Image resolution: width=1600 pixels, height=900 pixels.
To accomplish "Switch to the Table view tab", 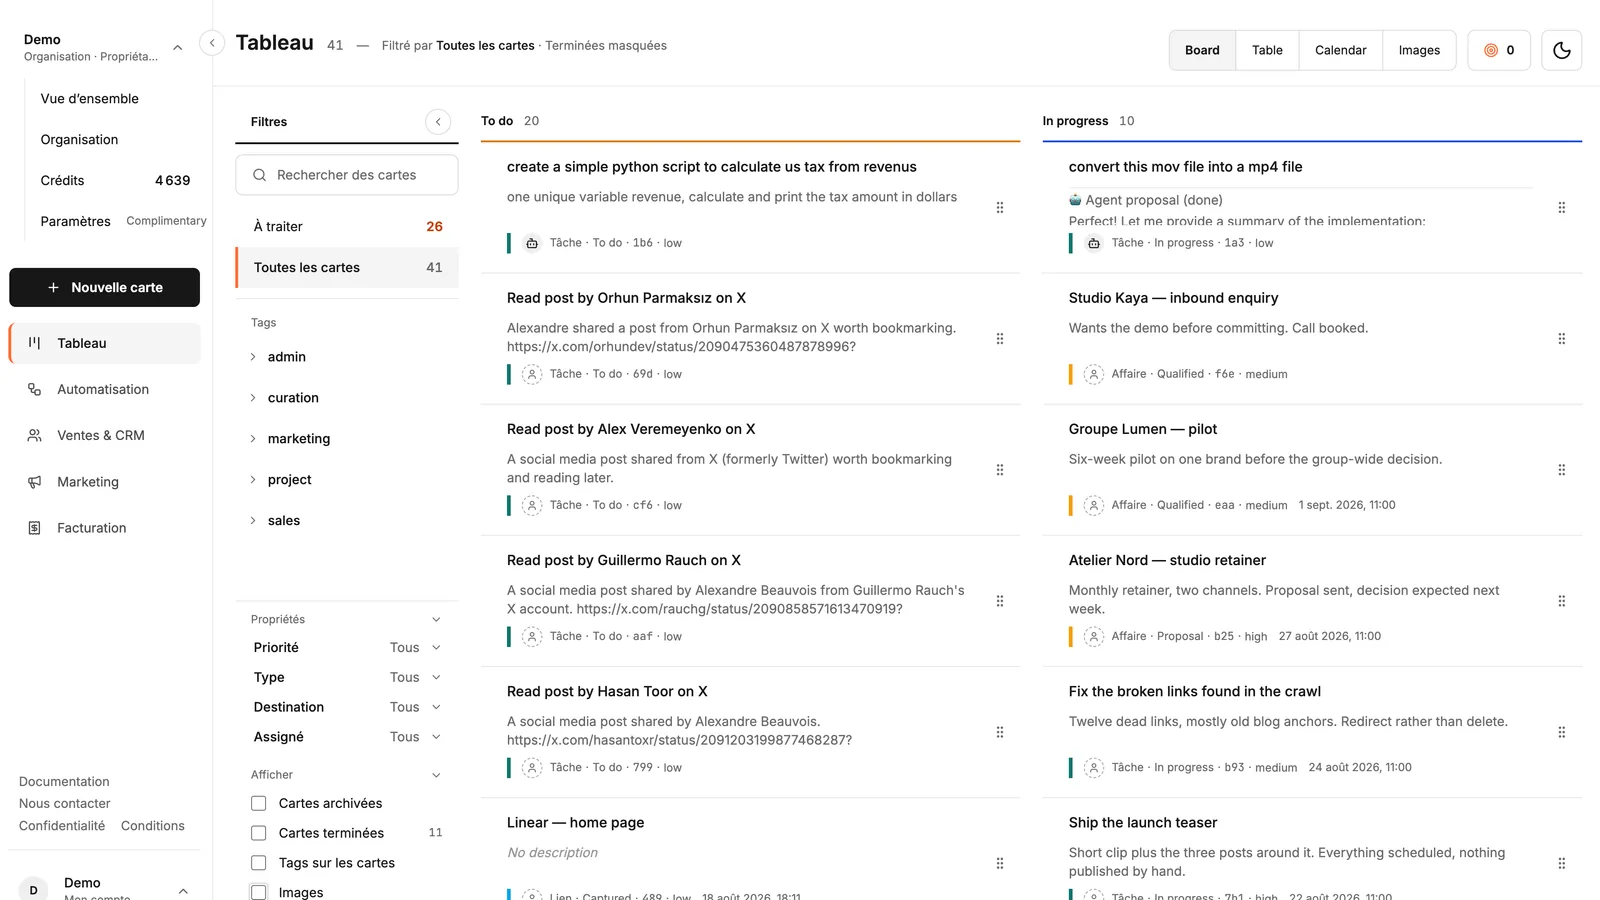I will 1267,50.
